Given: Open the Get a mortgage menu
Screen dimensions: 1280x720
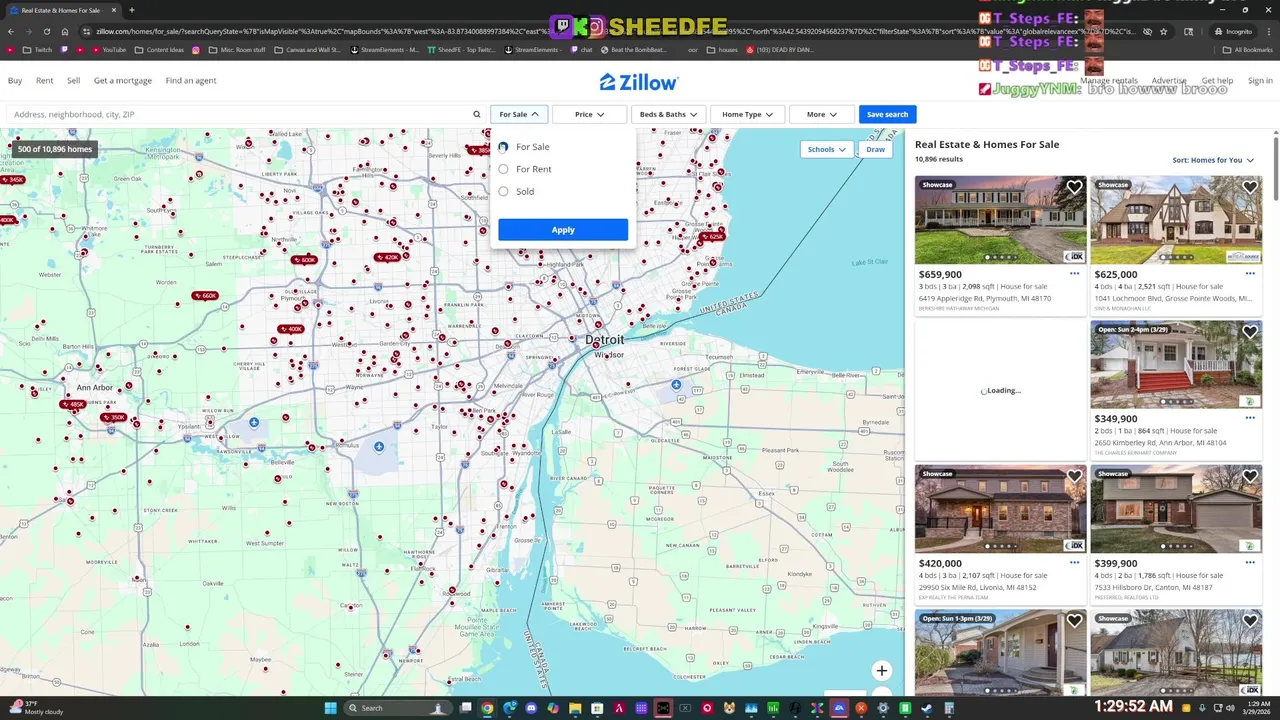Looking at the screenshot, I should (123, 81).
